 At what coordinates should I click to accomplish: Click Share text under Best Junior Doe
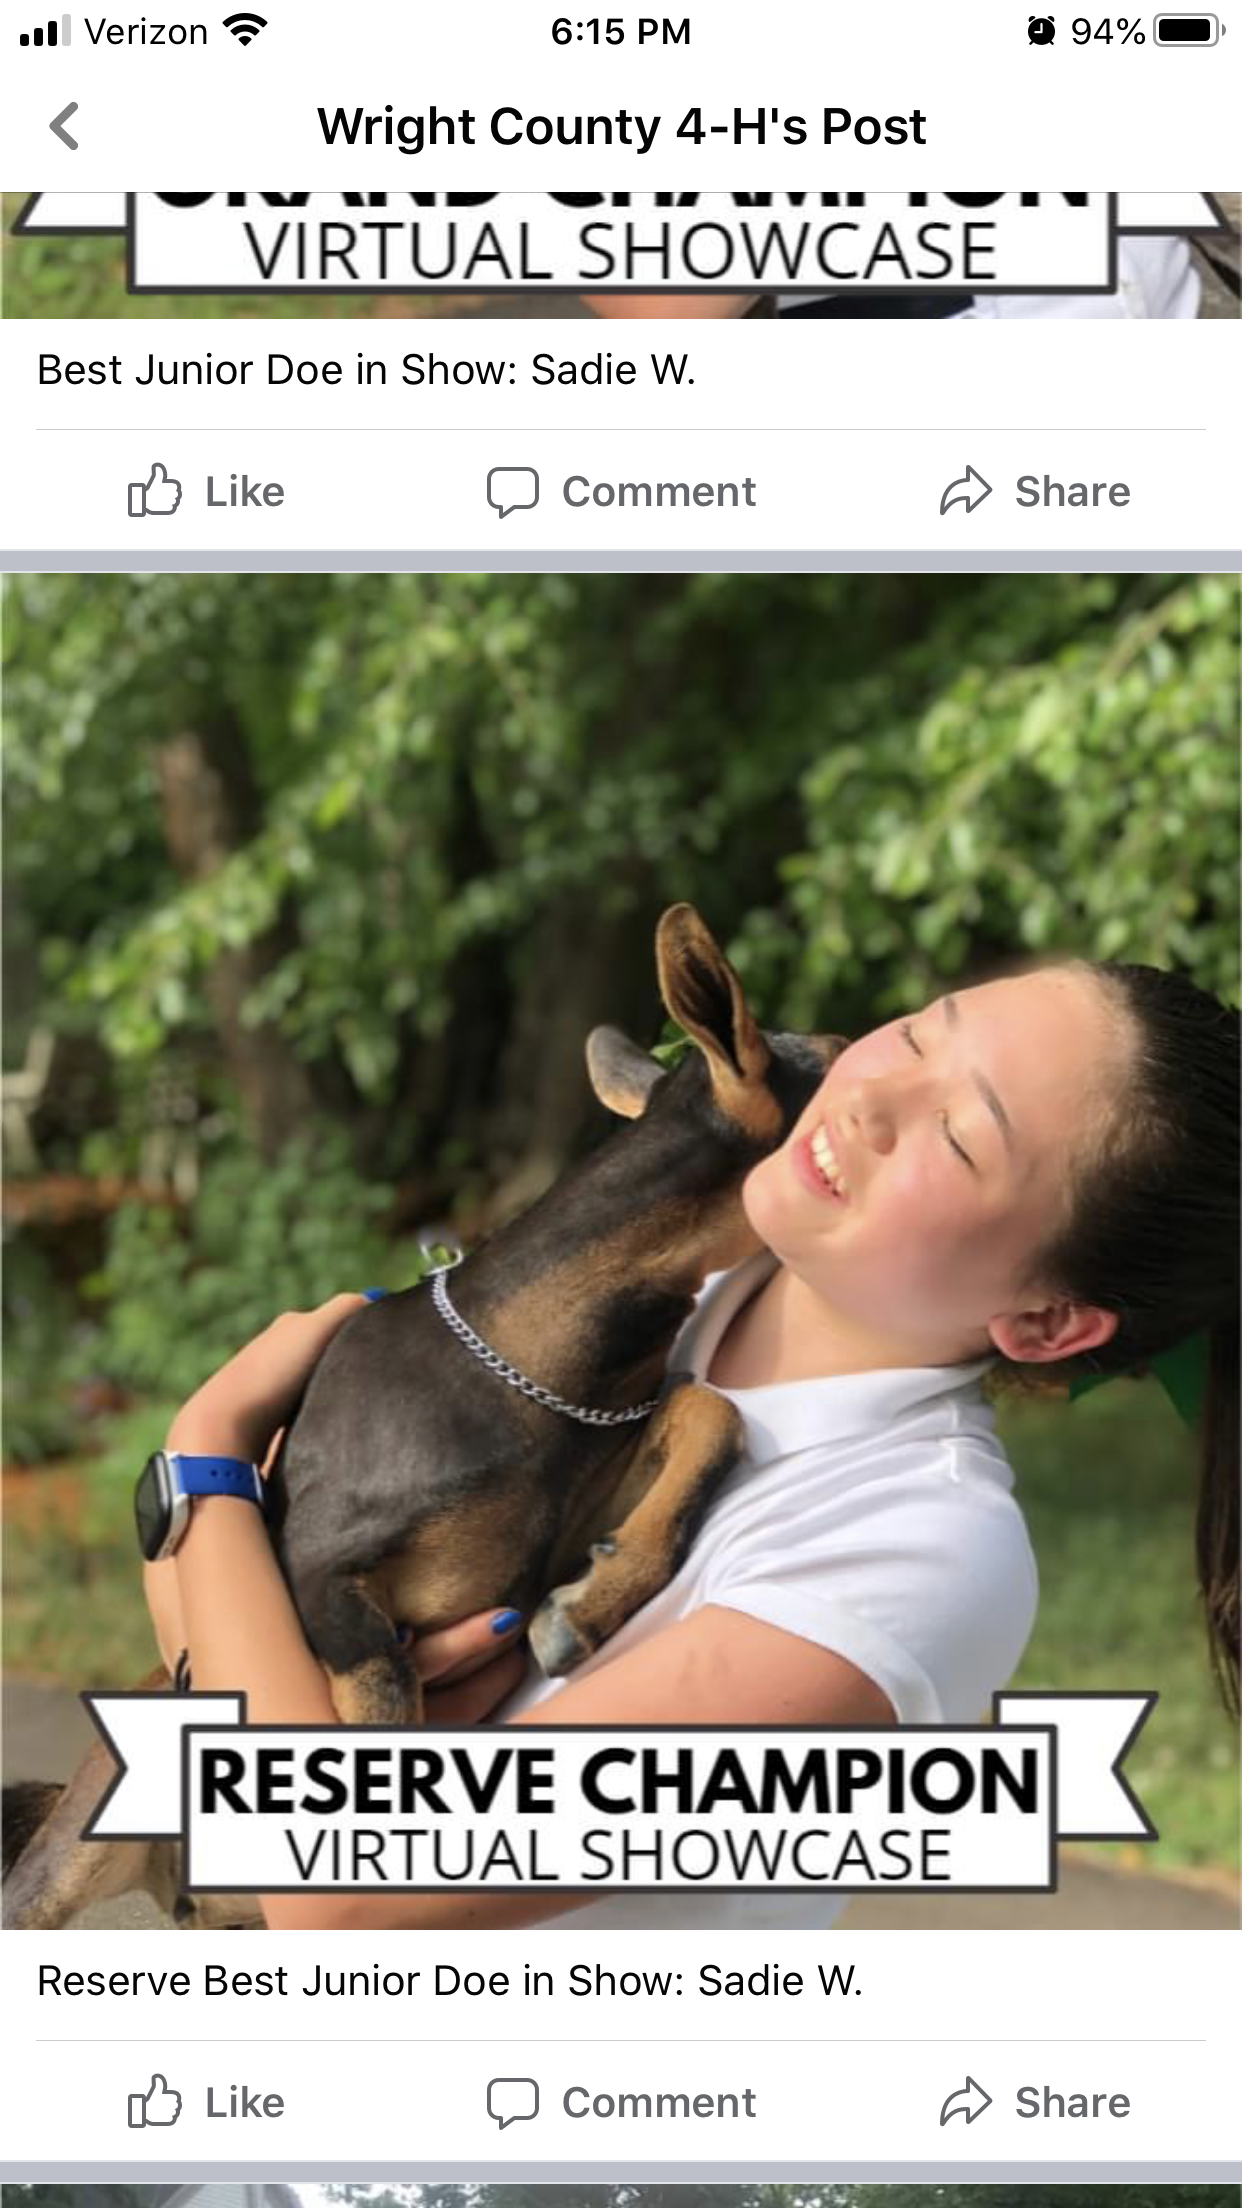pyautogui.click(x=1072, y=492)
